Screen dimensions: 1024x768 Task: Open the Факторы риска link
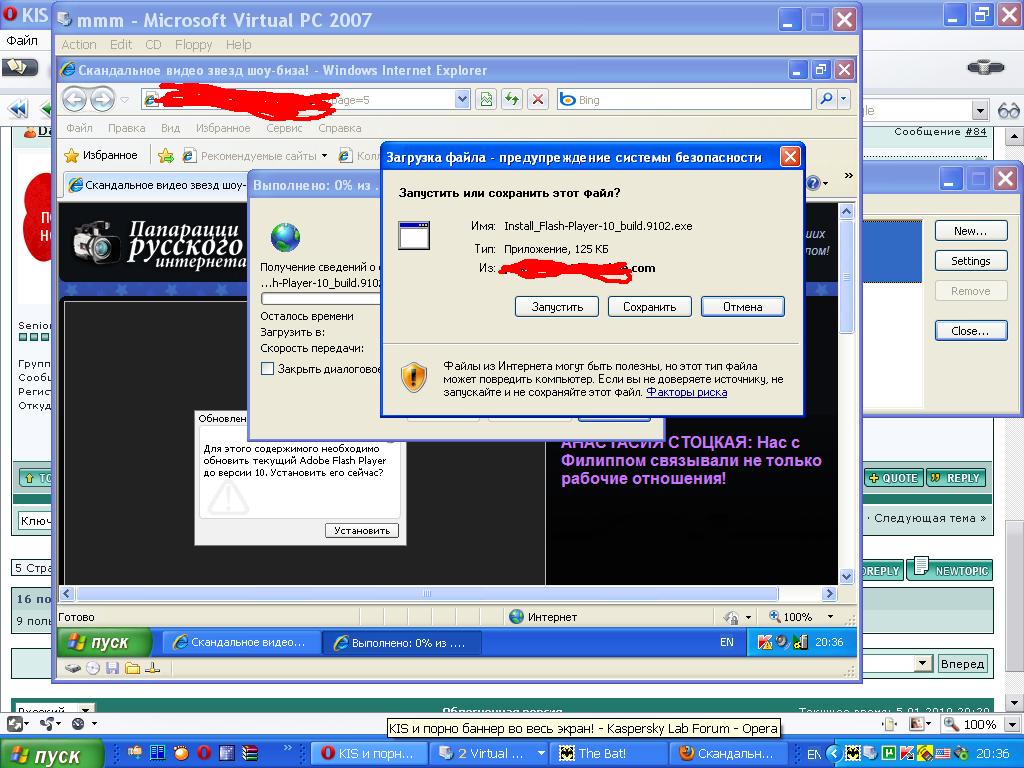(x=686, y=392)
